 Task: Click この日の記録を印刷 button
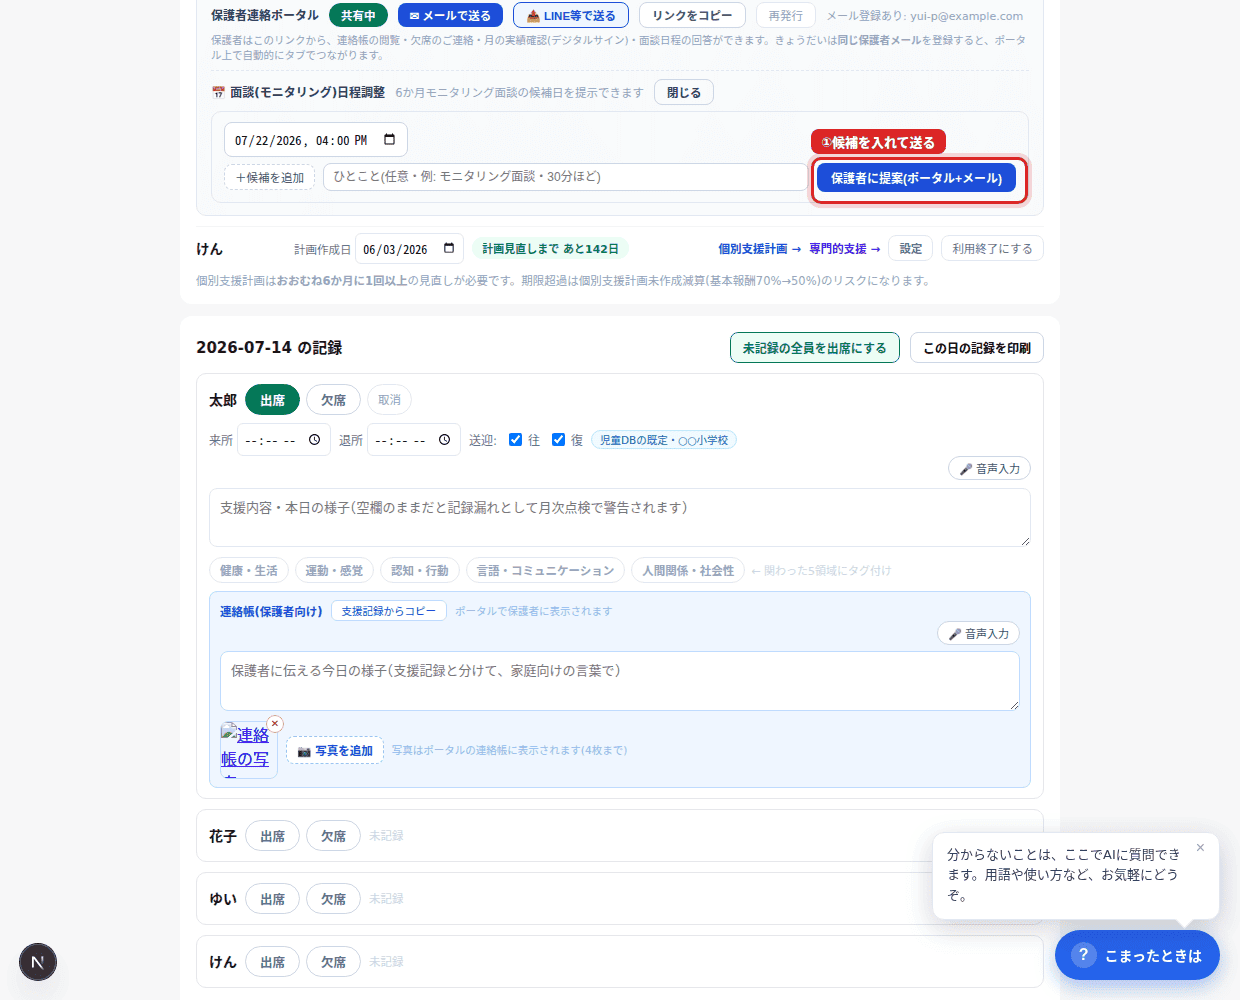[977, 348]
